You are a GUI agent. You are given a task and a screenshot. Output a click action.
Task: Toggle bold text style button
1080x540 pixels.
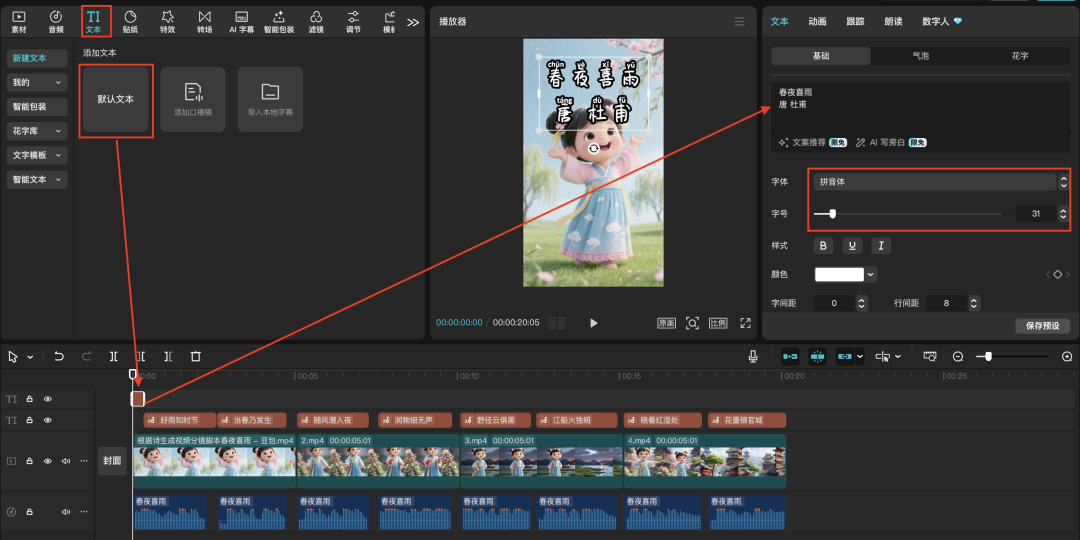coord(824,246)
